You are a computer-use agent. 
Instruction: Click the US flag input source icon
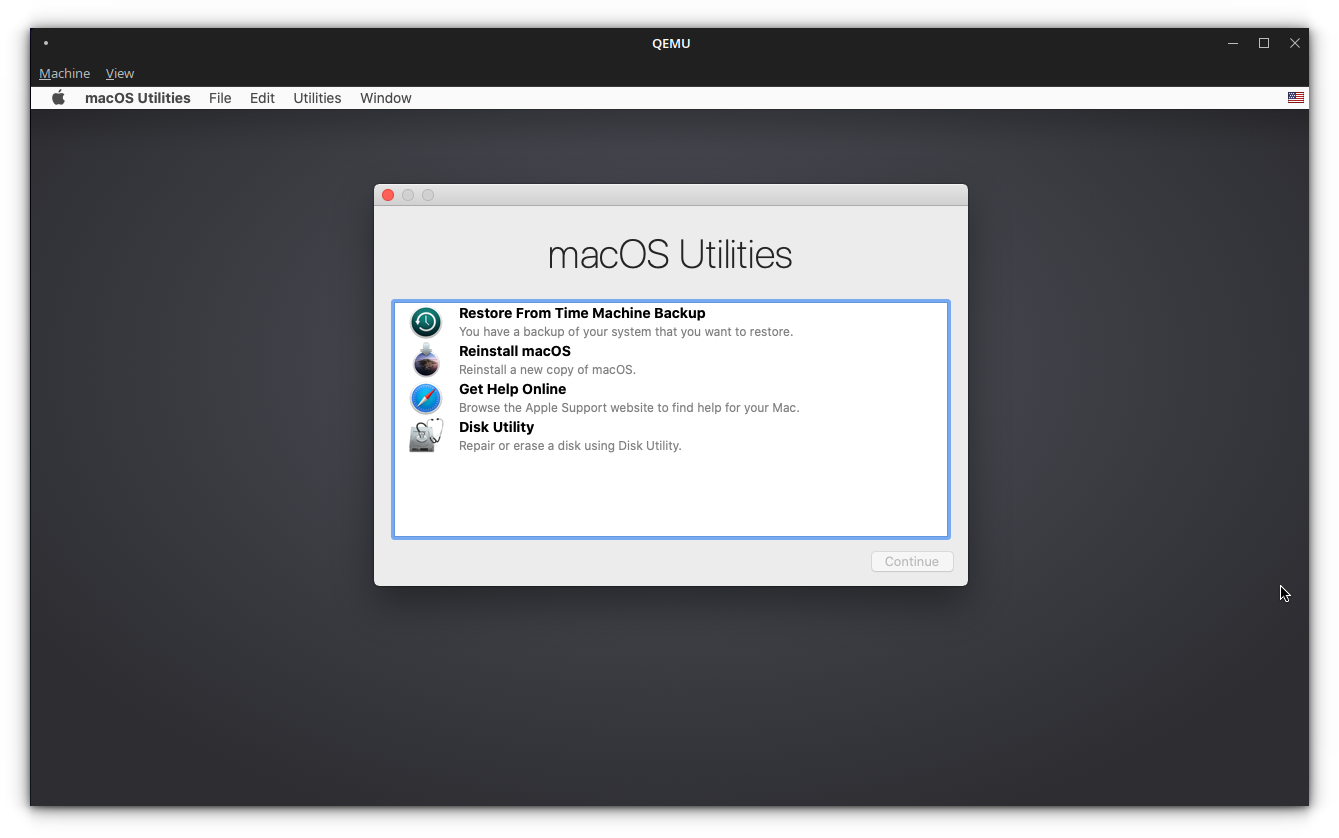(x=1296, y=97)
